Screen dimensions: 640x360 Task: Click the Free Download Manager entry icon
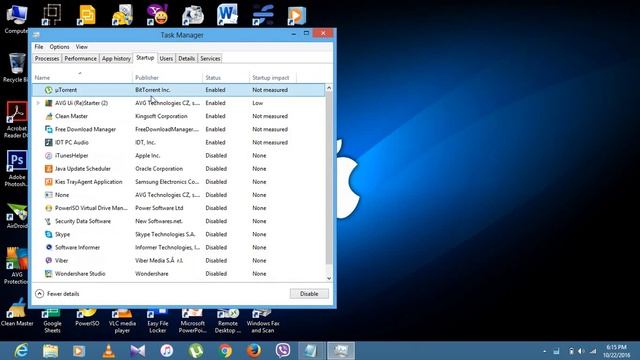[x=49, y=129]
